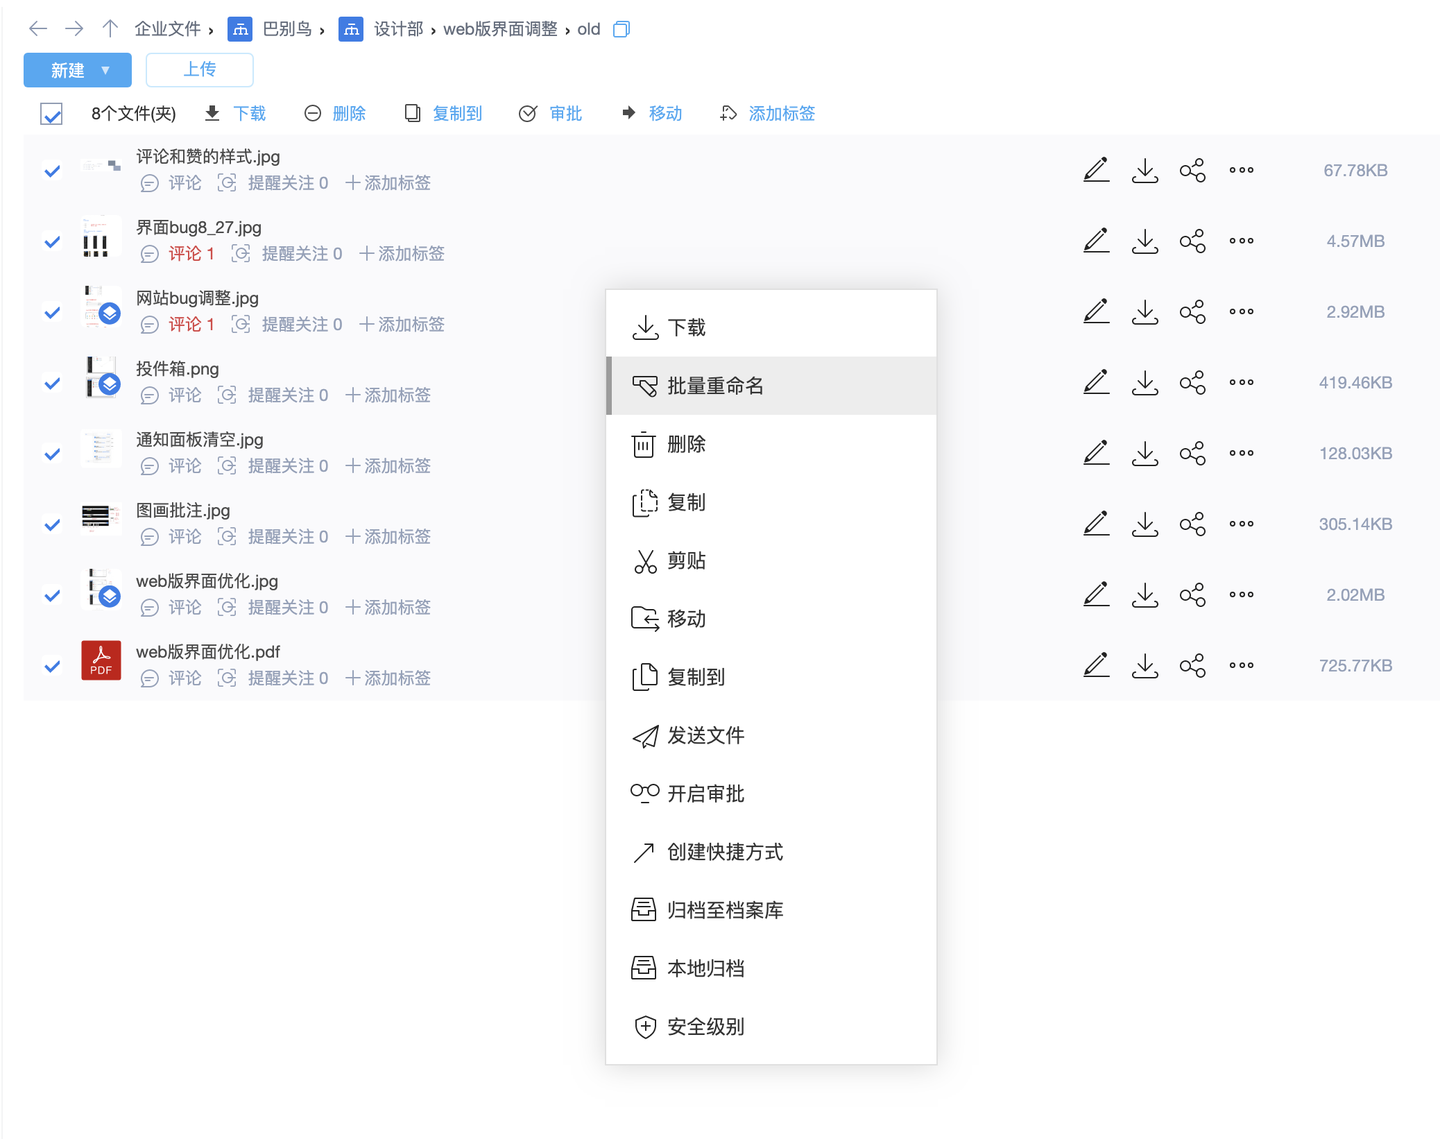Go up one folder level

[x=110, y=29]
